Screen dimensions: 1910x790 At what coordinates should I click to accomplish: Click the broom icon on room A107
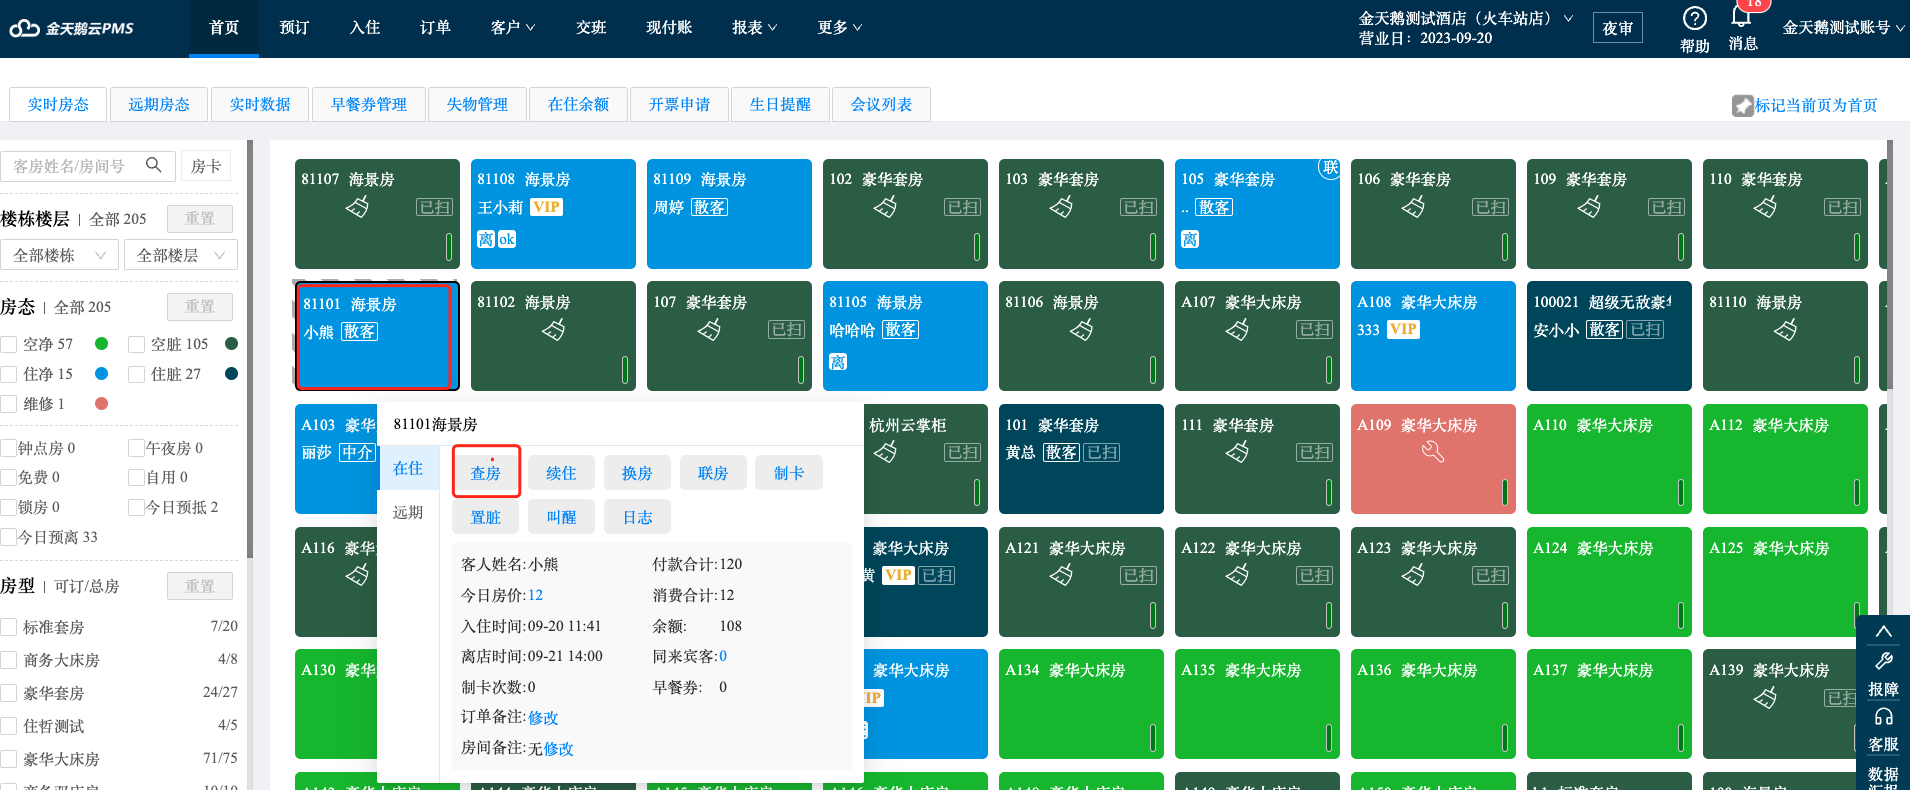tap(1237, 329)
